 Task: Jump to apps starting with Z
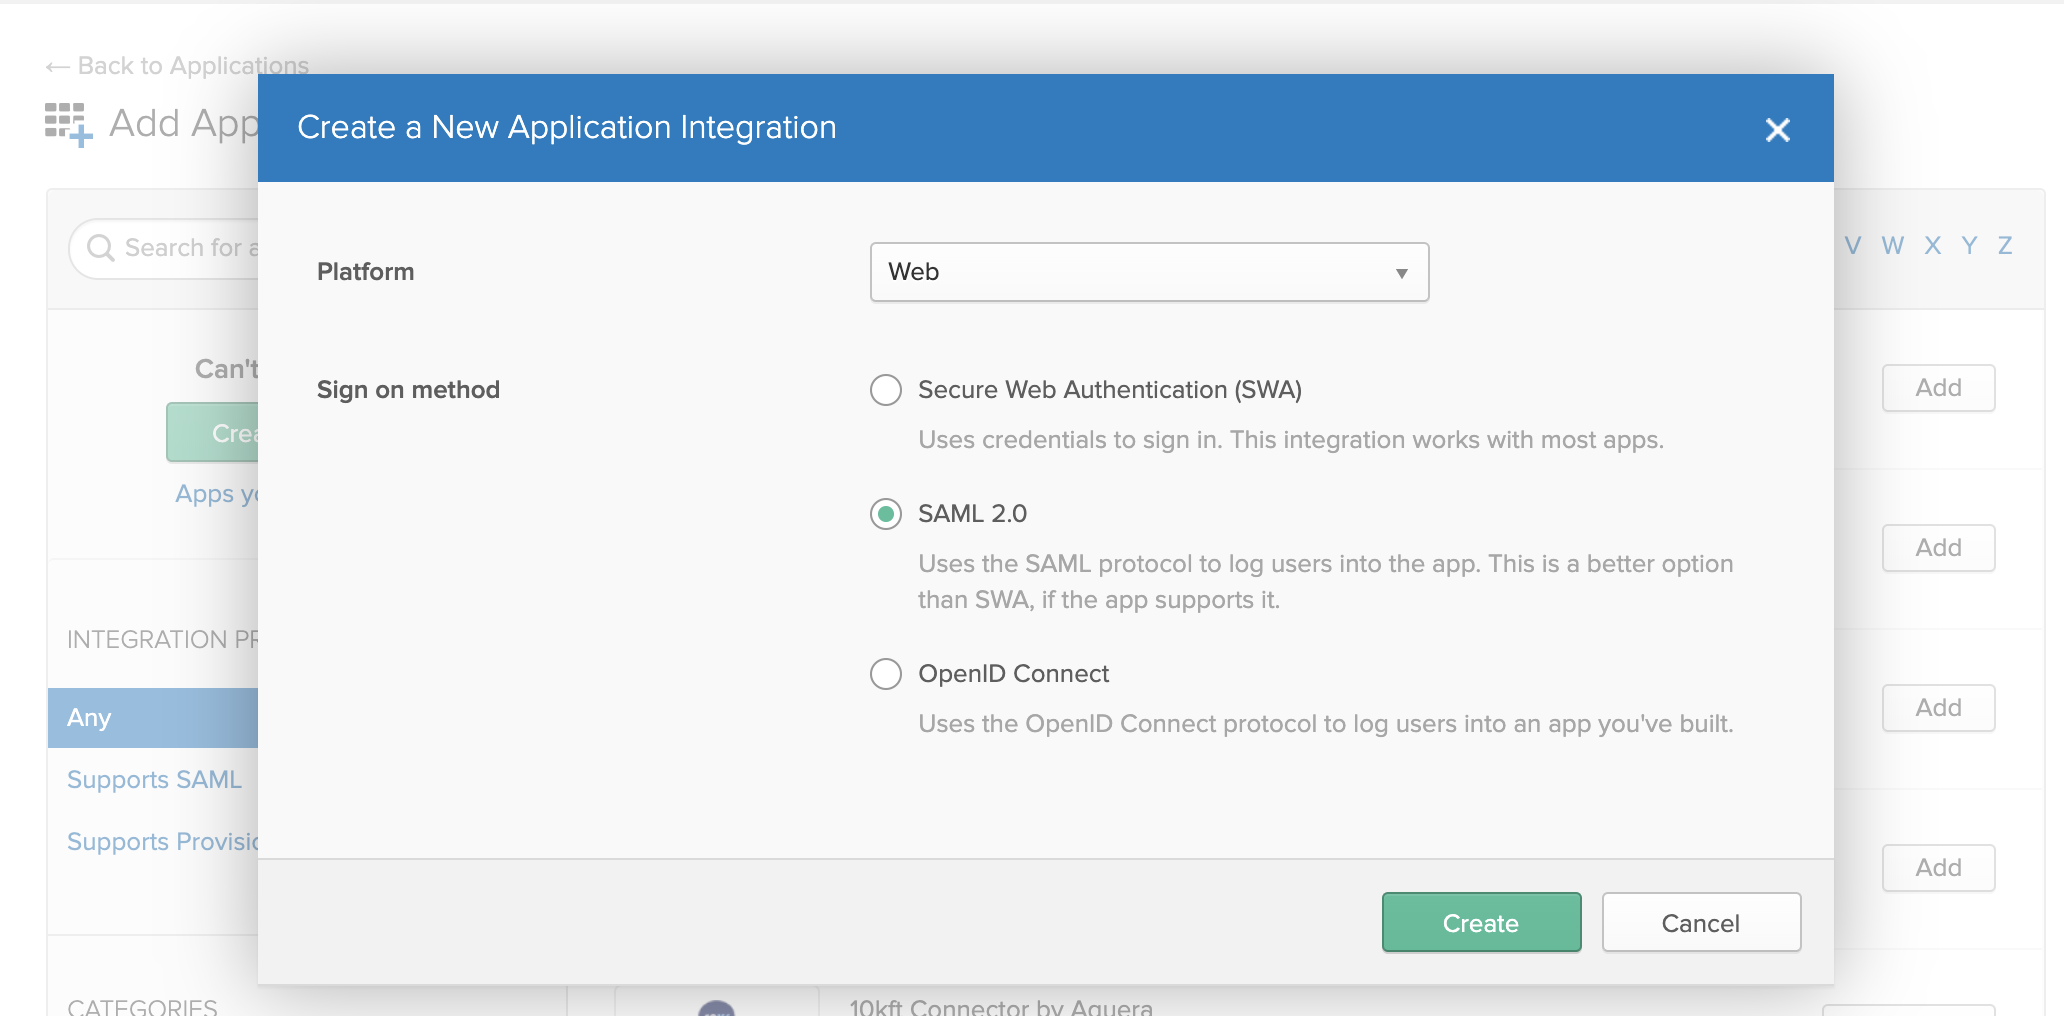pos(2005,246)
